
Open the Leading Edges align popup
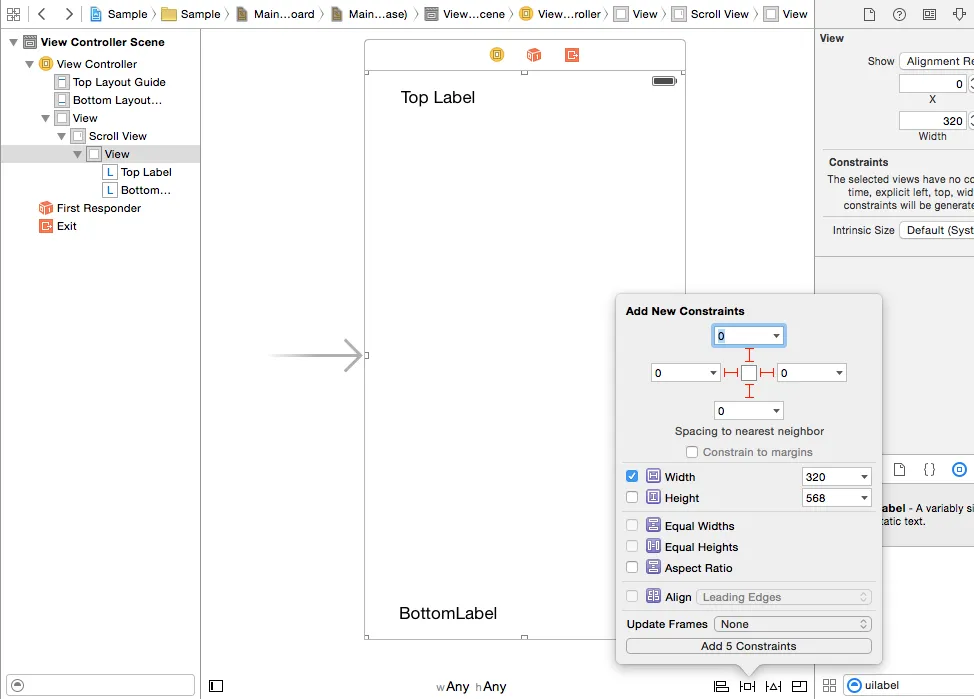coord(784,597)
